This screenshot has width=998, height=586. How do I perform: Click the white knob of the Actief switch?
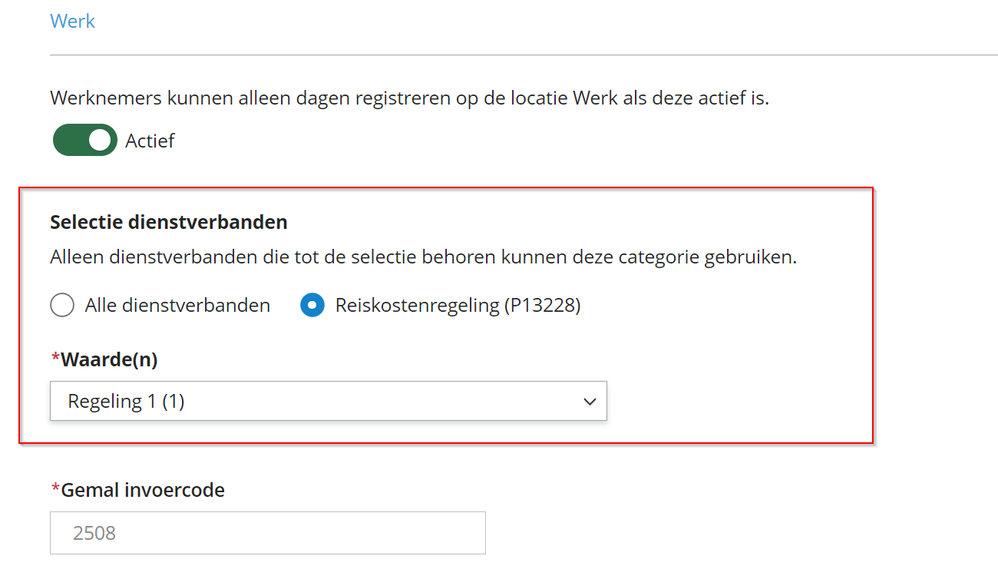[100, 141]
